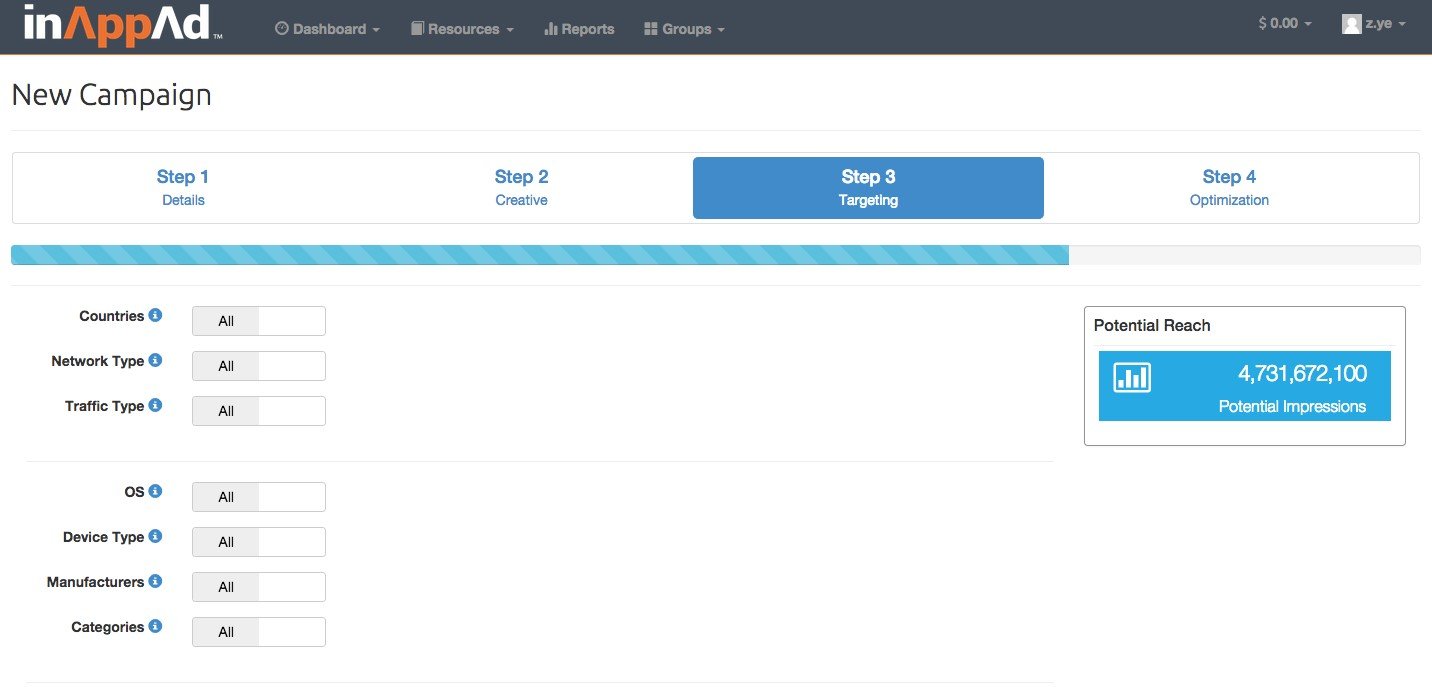Click the OS info icon

pos(155,491)
